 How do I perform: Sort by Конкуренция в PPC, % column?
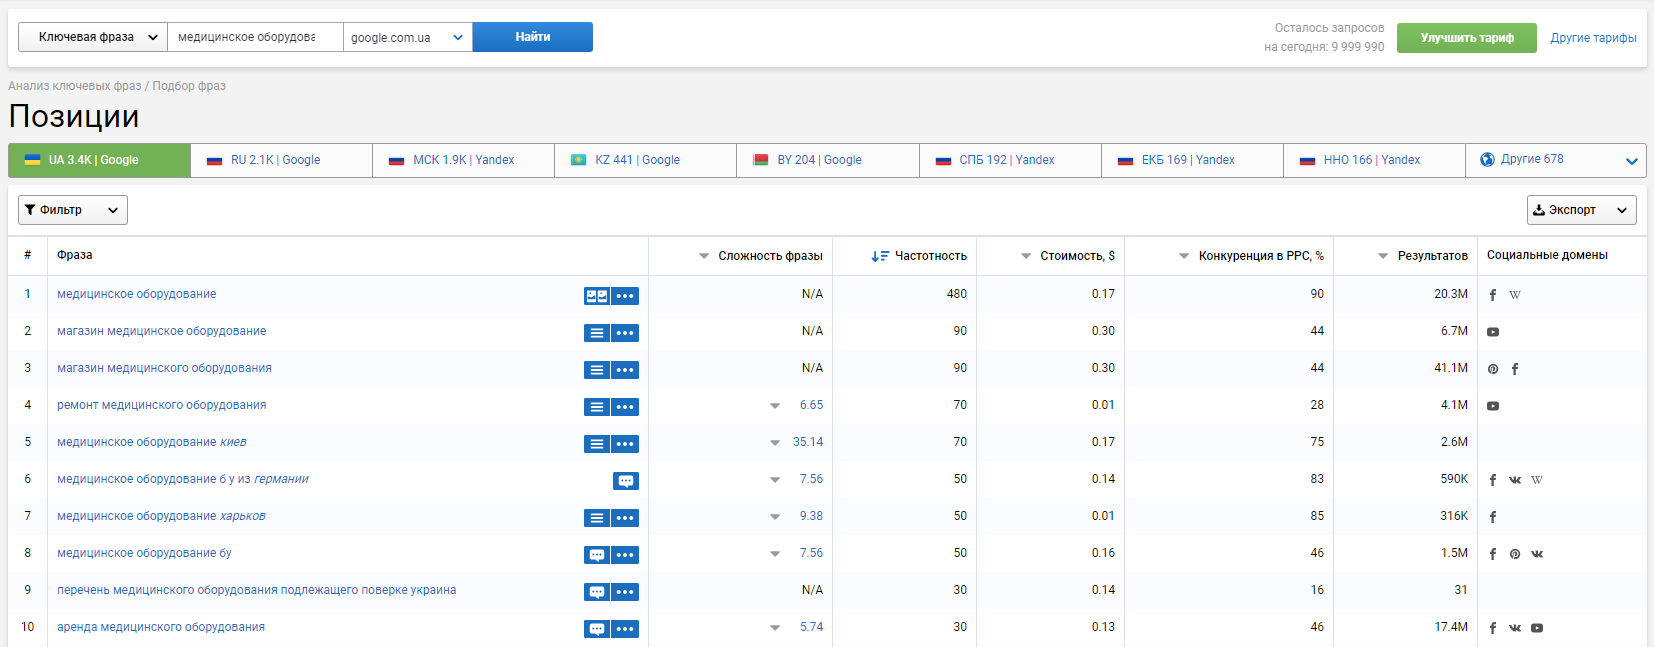point(1251,256)
